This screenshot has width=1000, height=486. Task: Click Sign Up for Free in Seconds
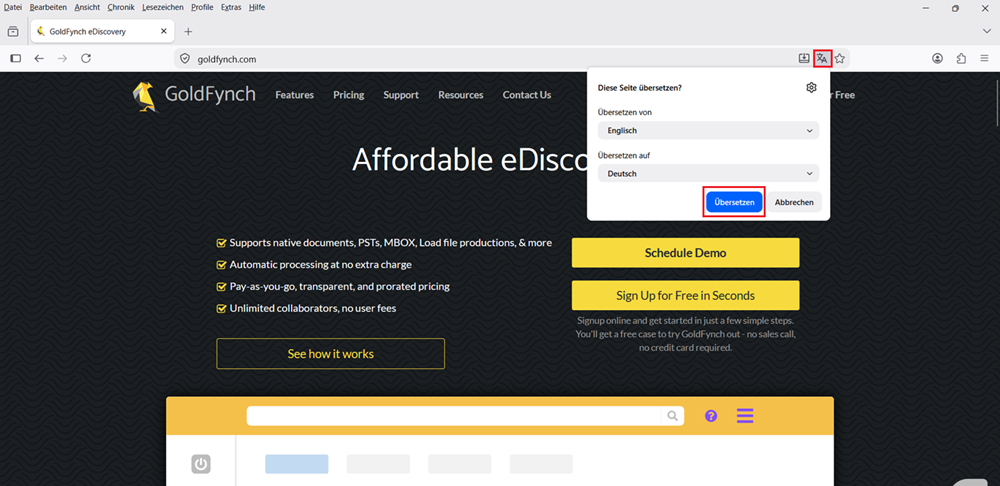point(686,295)
